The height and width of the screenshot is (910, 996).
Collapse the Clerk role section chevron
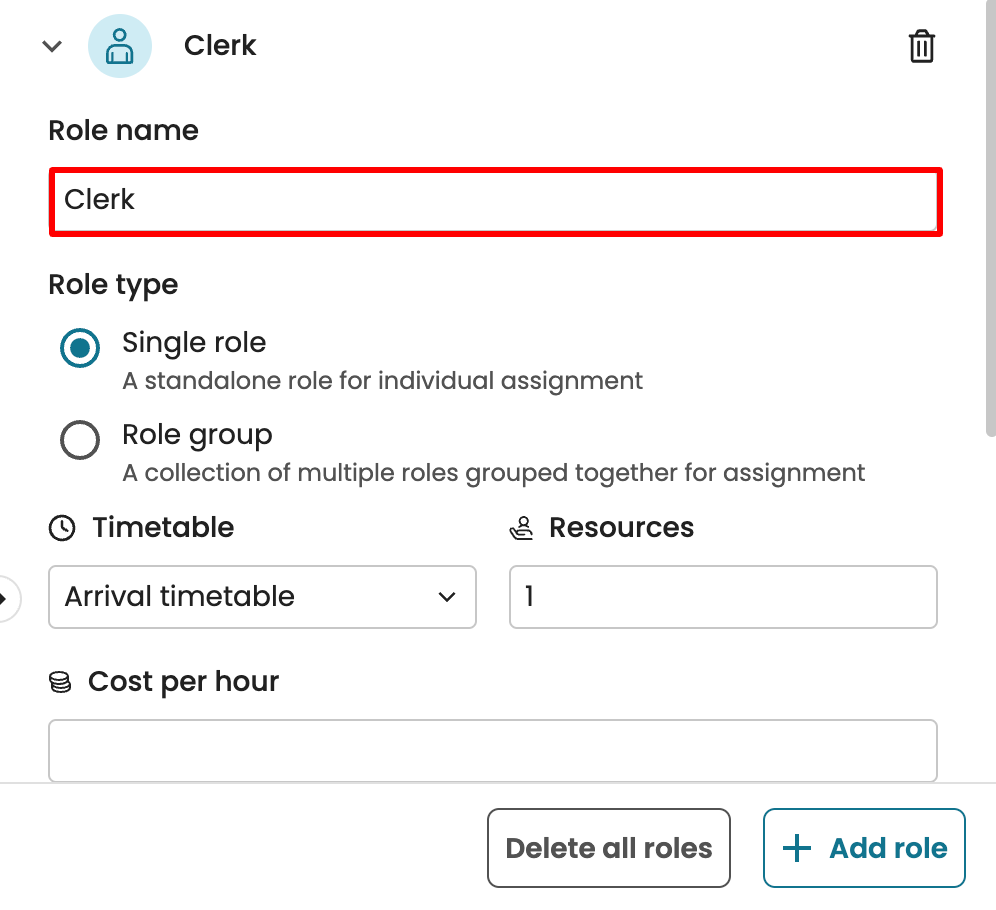tap(52, 46)
